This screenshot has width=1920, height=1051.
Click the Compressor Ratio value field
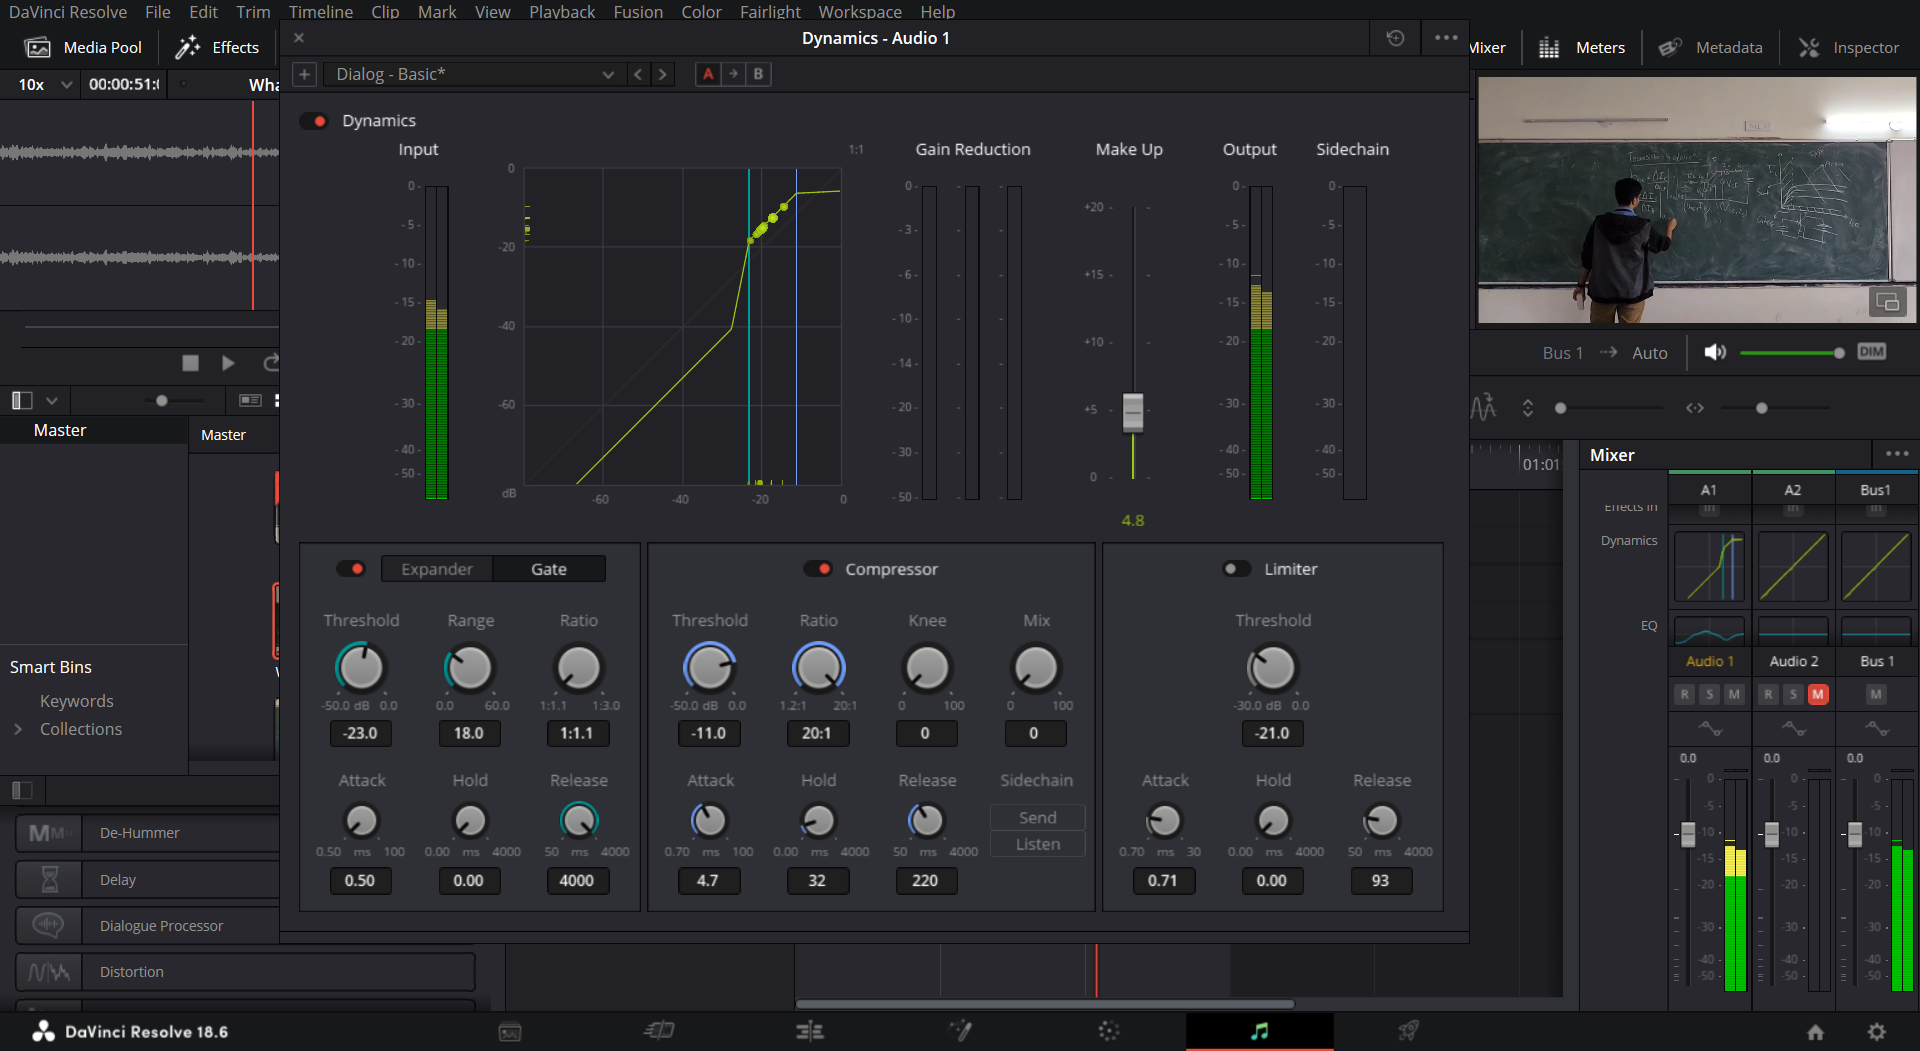(817, 733)
